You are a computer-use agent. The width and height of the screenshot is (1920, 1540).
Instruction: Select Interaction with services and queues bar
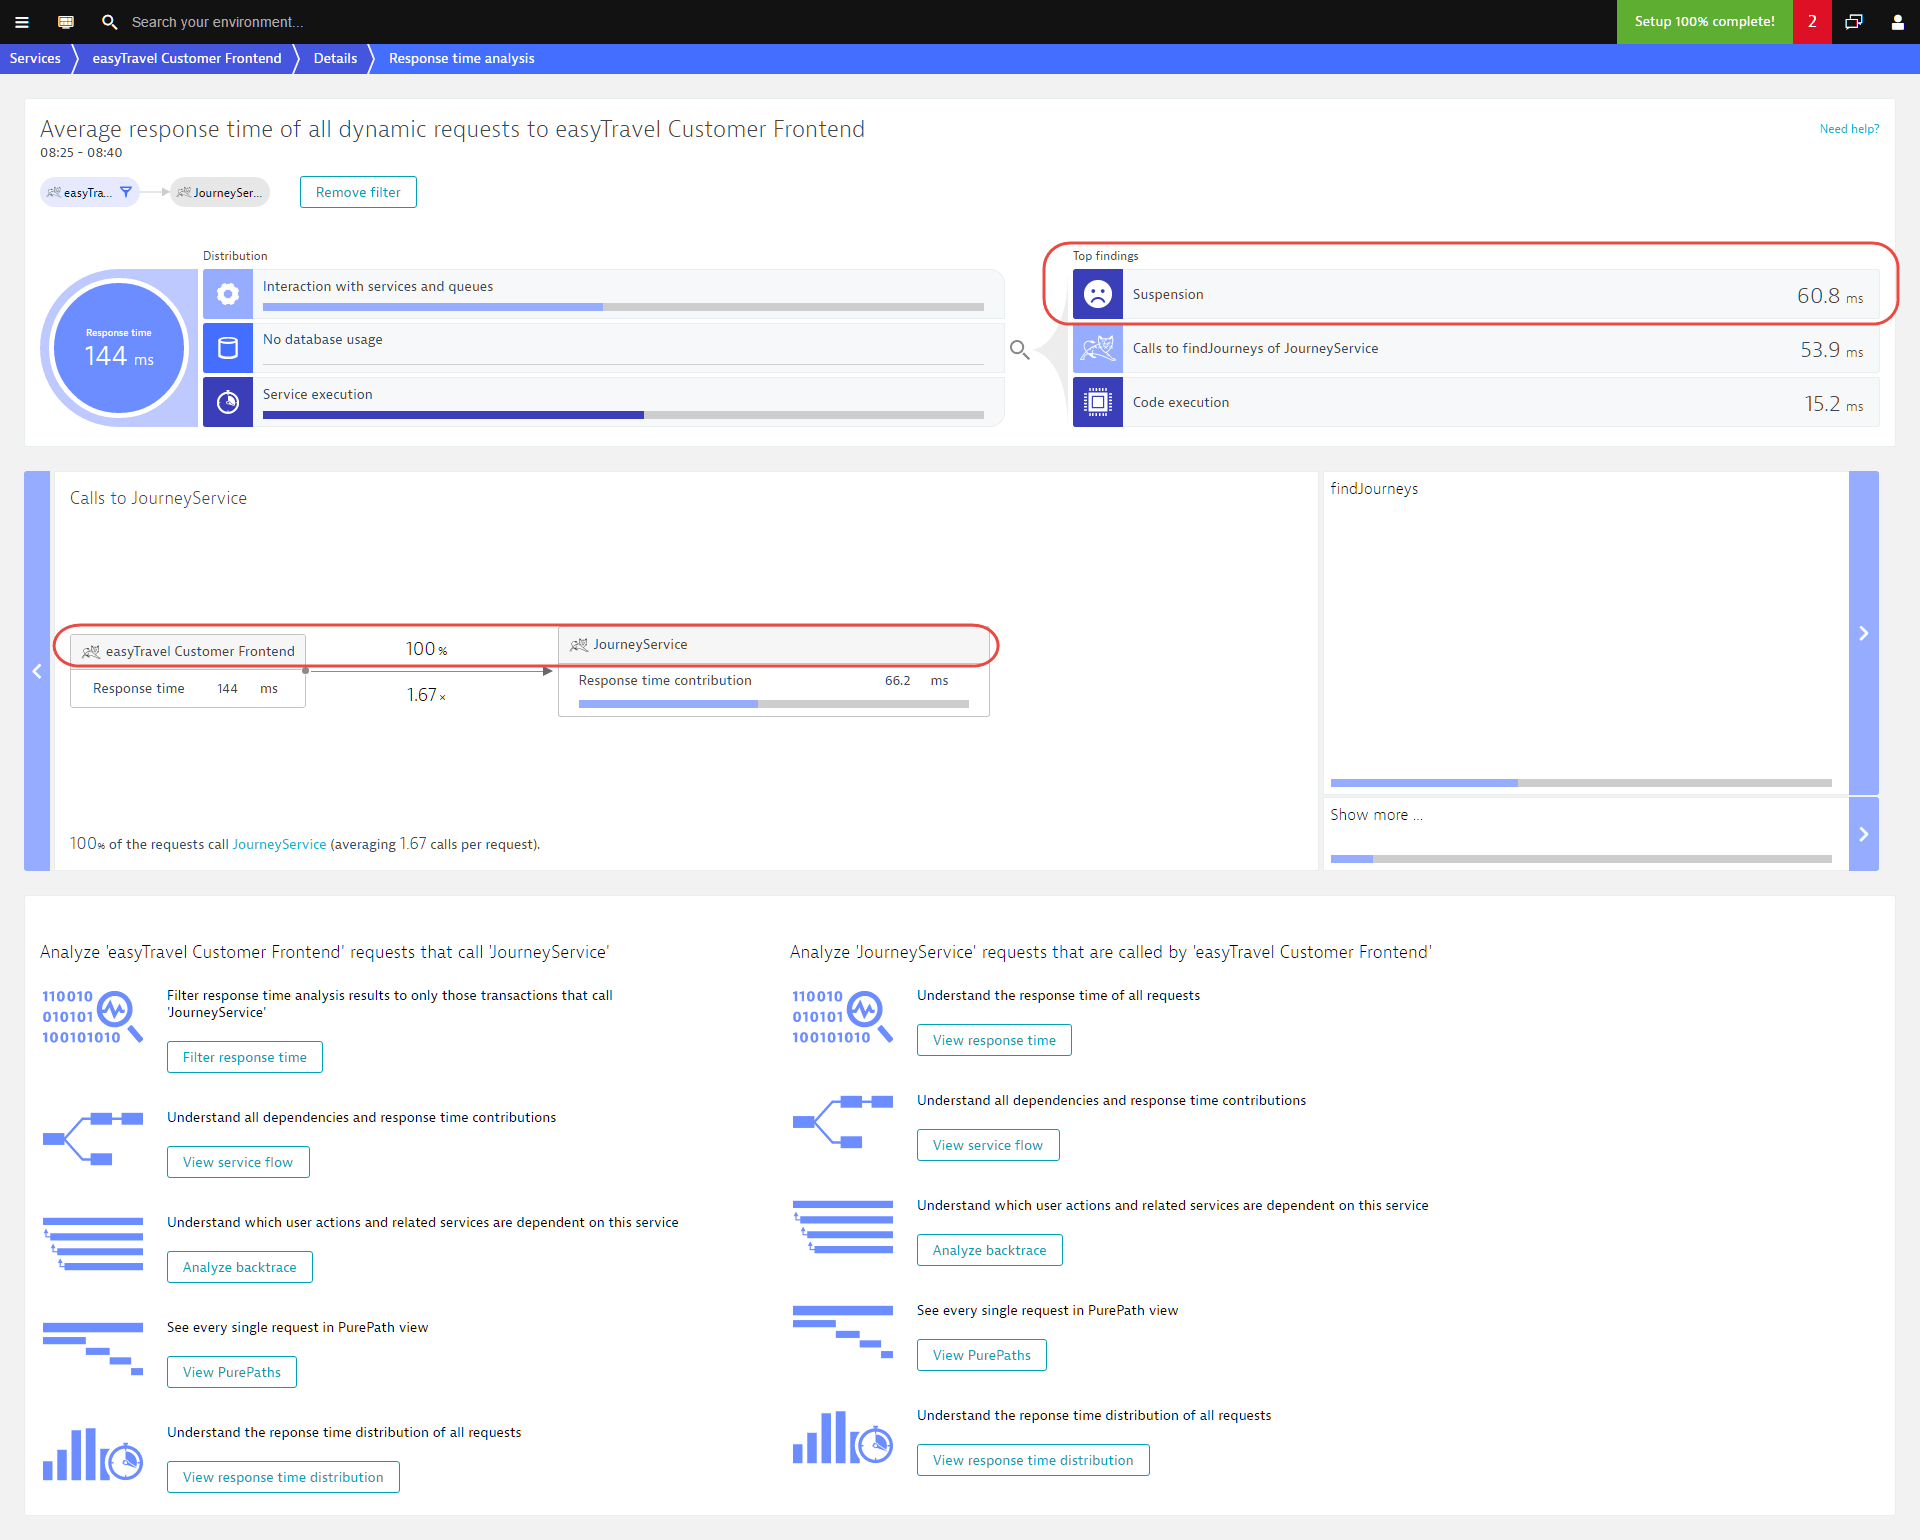point(623,307)
